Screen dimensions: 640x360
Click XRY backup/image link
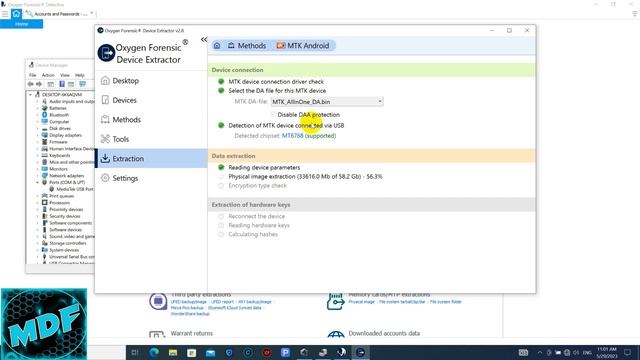[255, 302]
